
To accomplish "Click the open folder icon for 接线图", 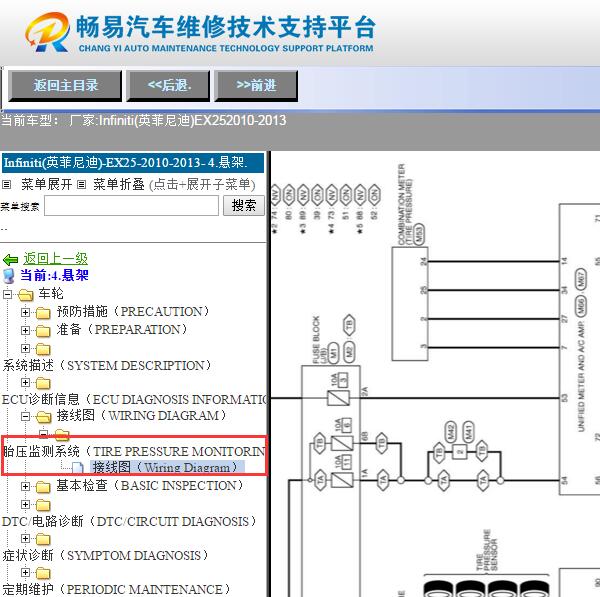I will (44, 416).
